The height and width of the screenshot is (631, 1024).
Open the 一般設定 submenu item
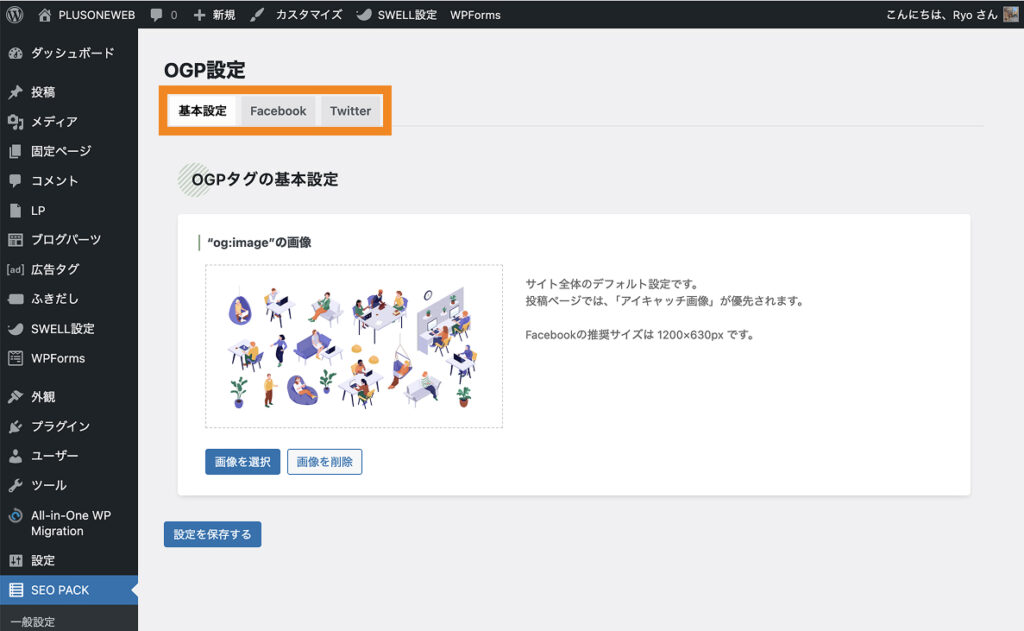pos(32,622)
